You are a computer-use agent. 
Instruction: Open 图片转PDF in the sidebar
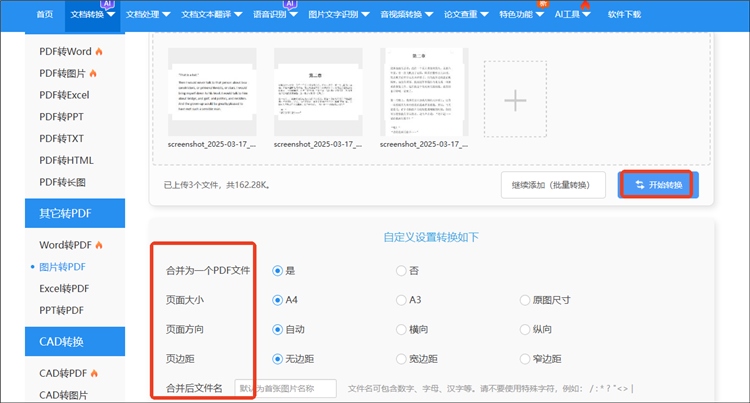[62, 267]
